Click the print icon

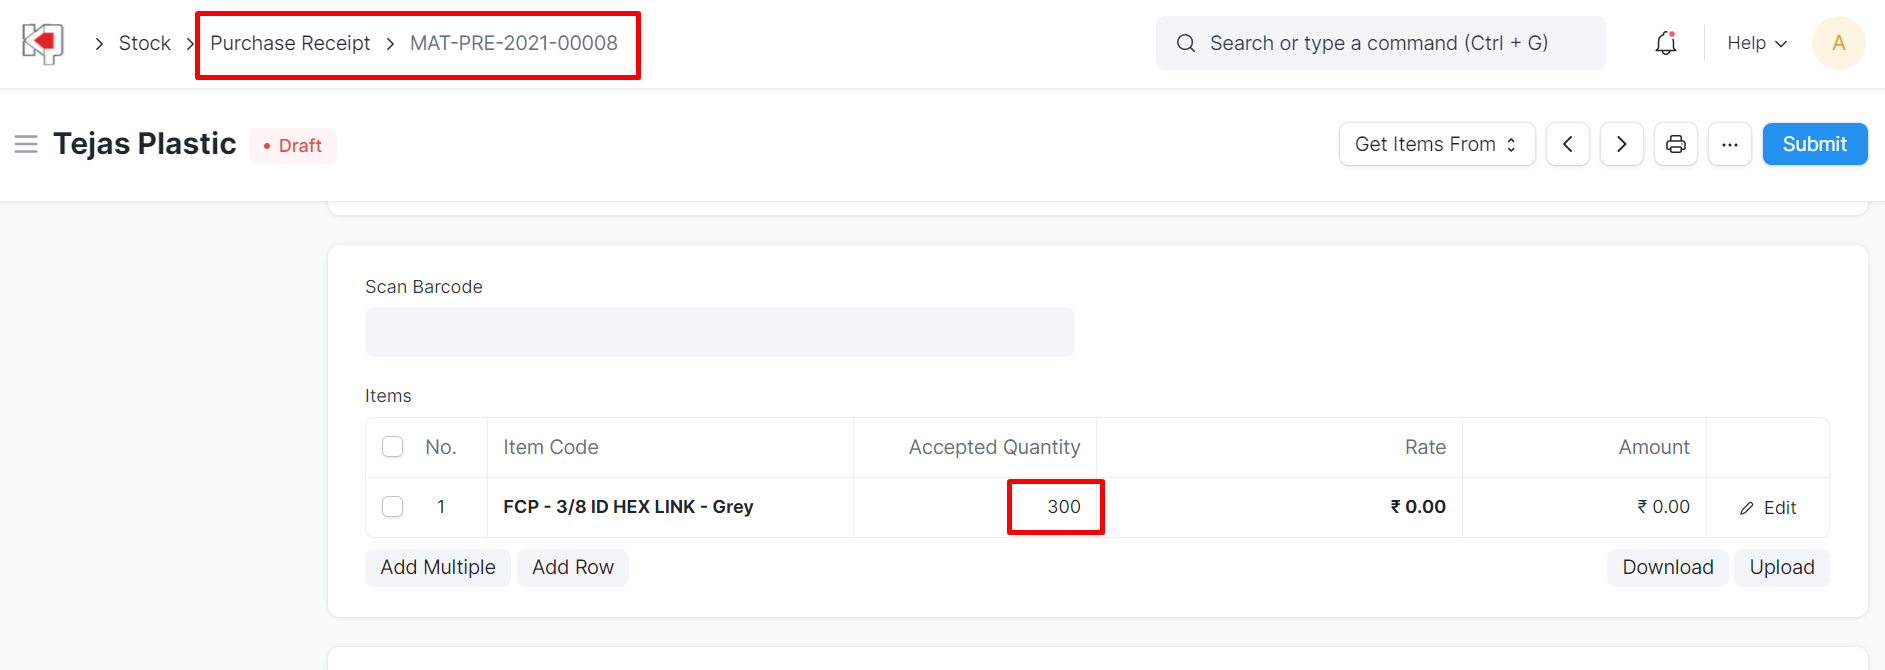pos(1675,144)
